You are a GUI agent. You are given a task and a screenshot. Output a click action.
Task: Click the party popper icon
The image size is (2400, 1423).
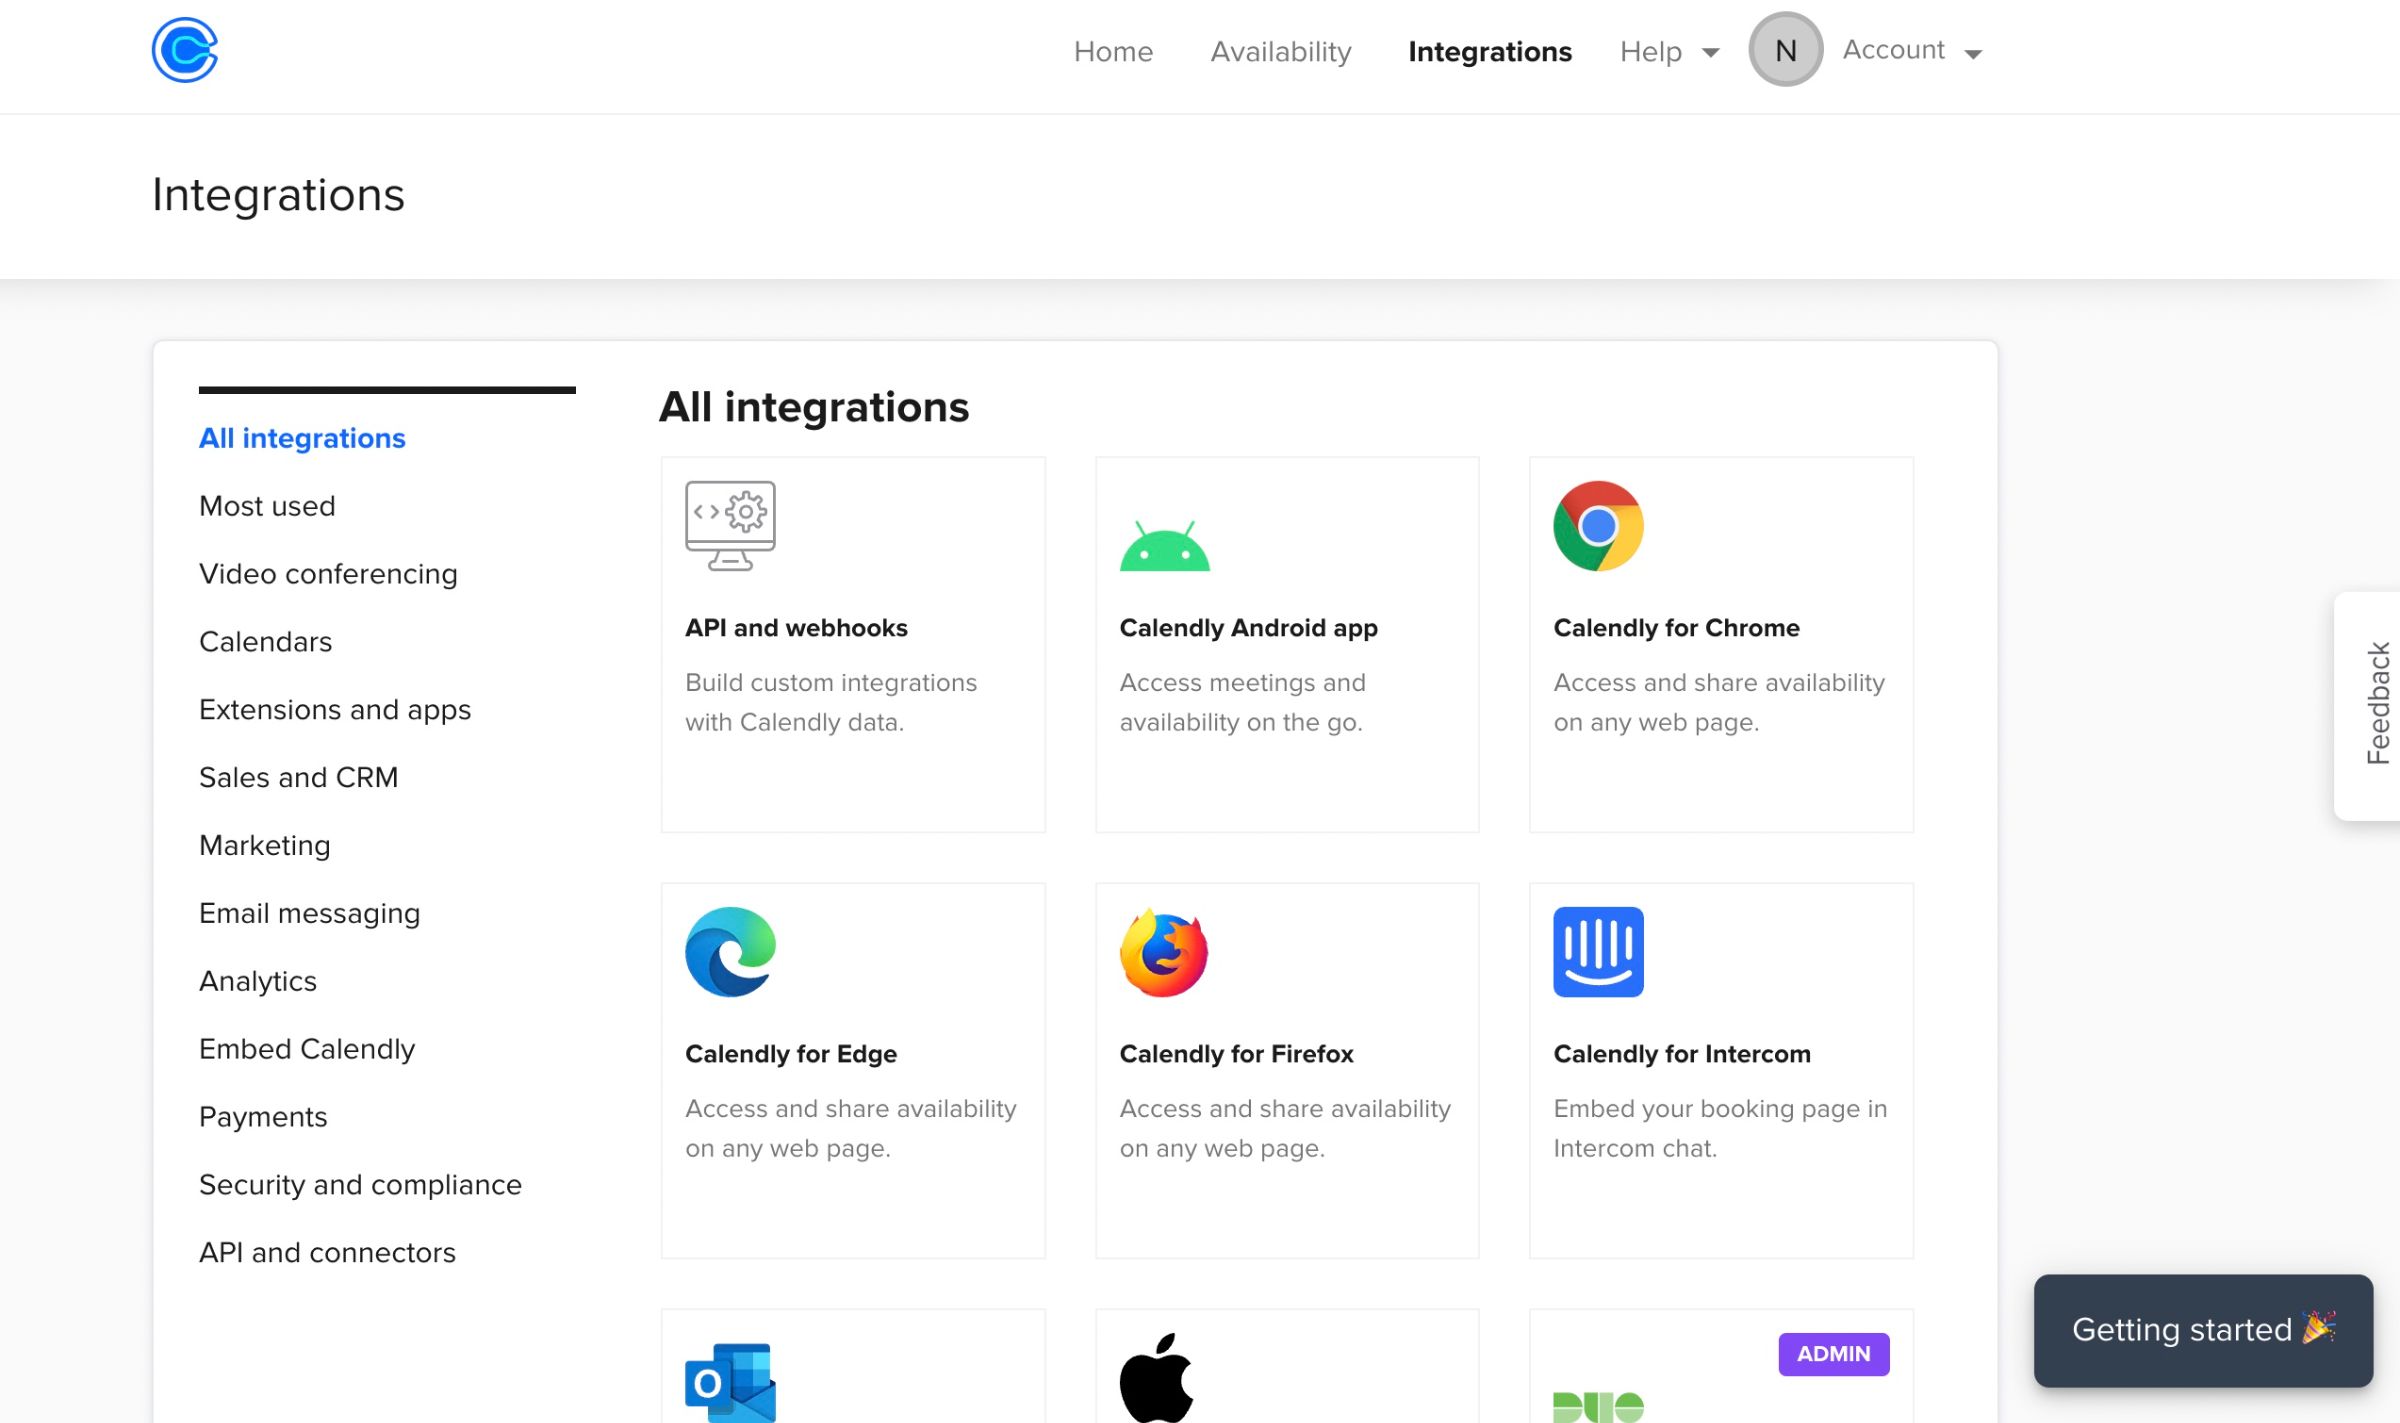tap(2319, 1327)
